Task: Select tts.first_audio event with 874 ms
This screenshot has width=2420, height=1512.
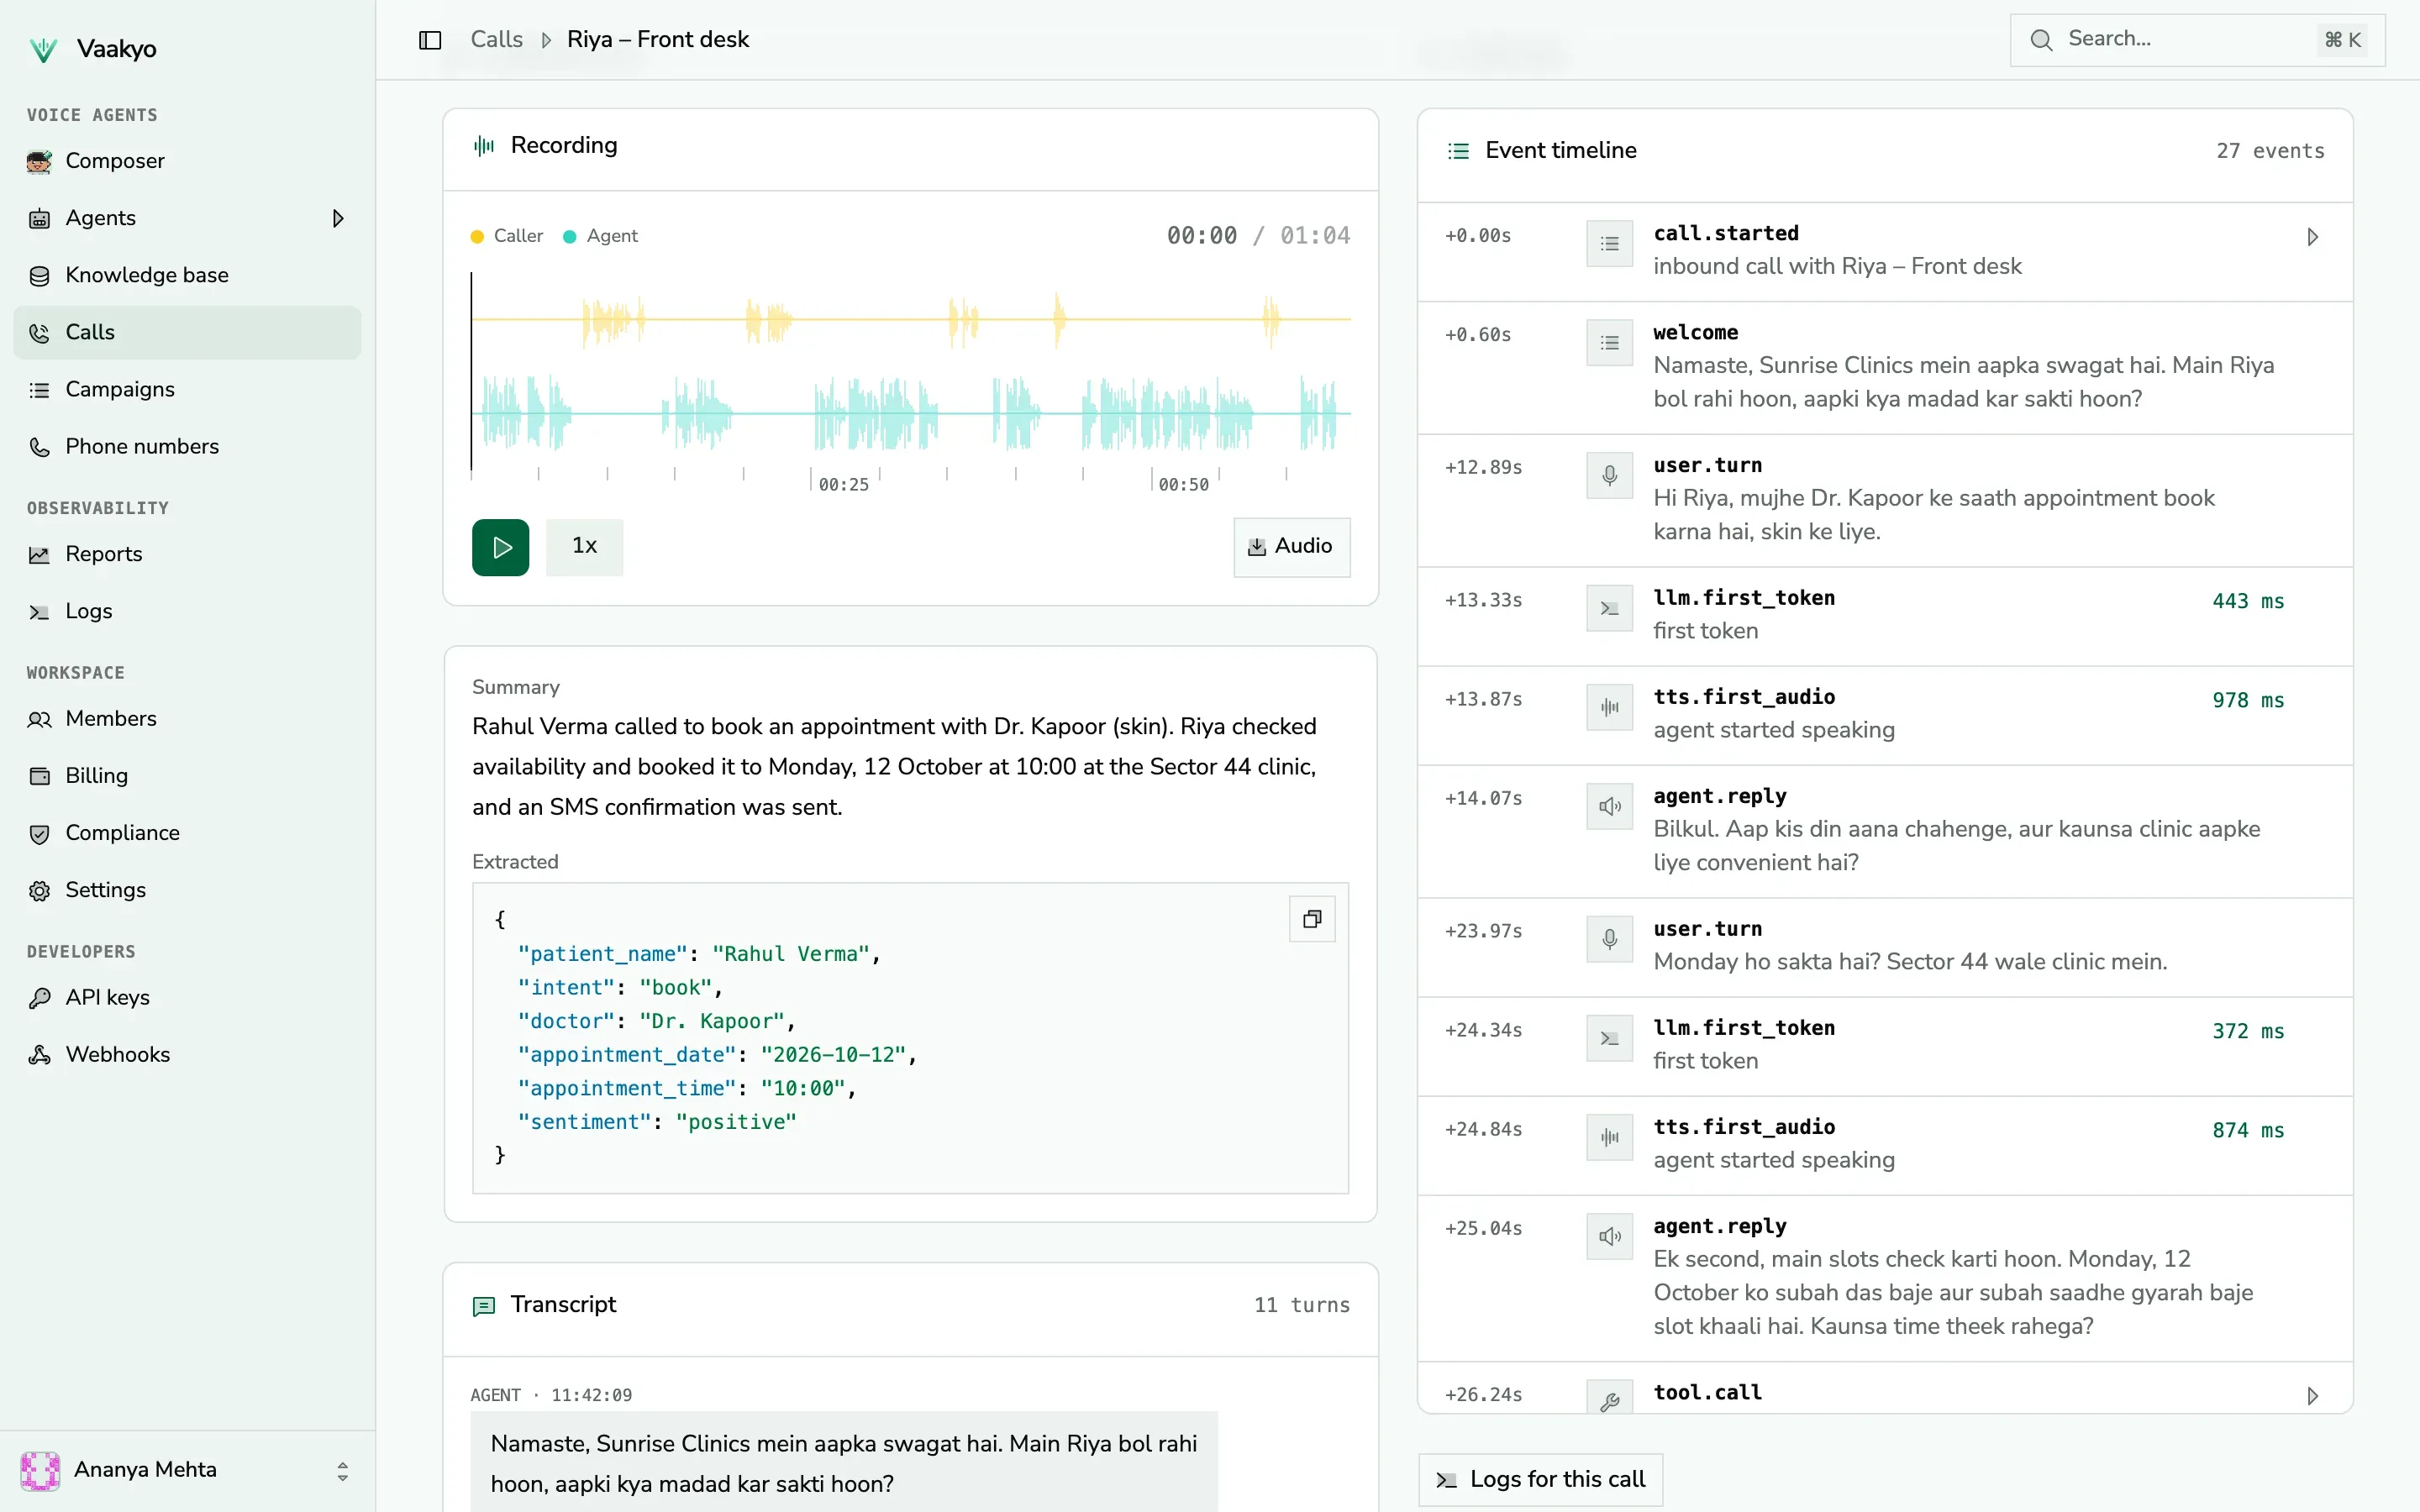Action: 1885,1145
